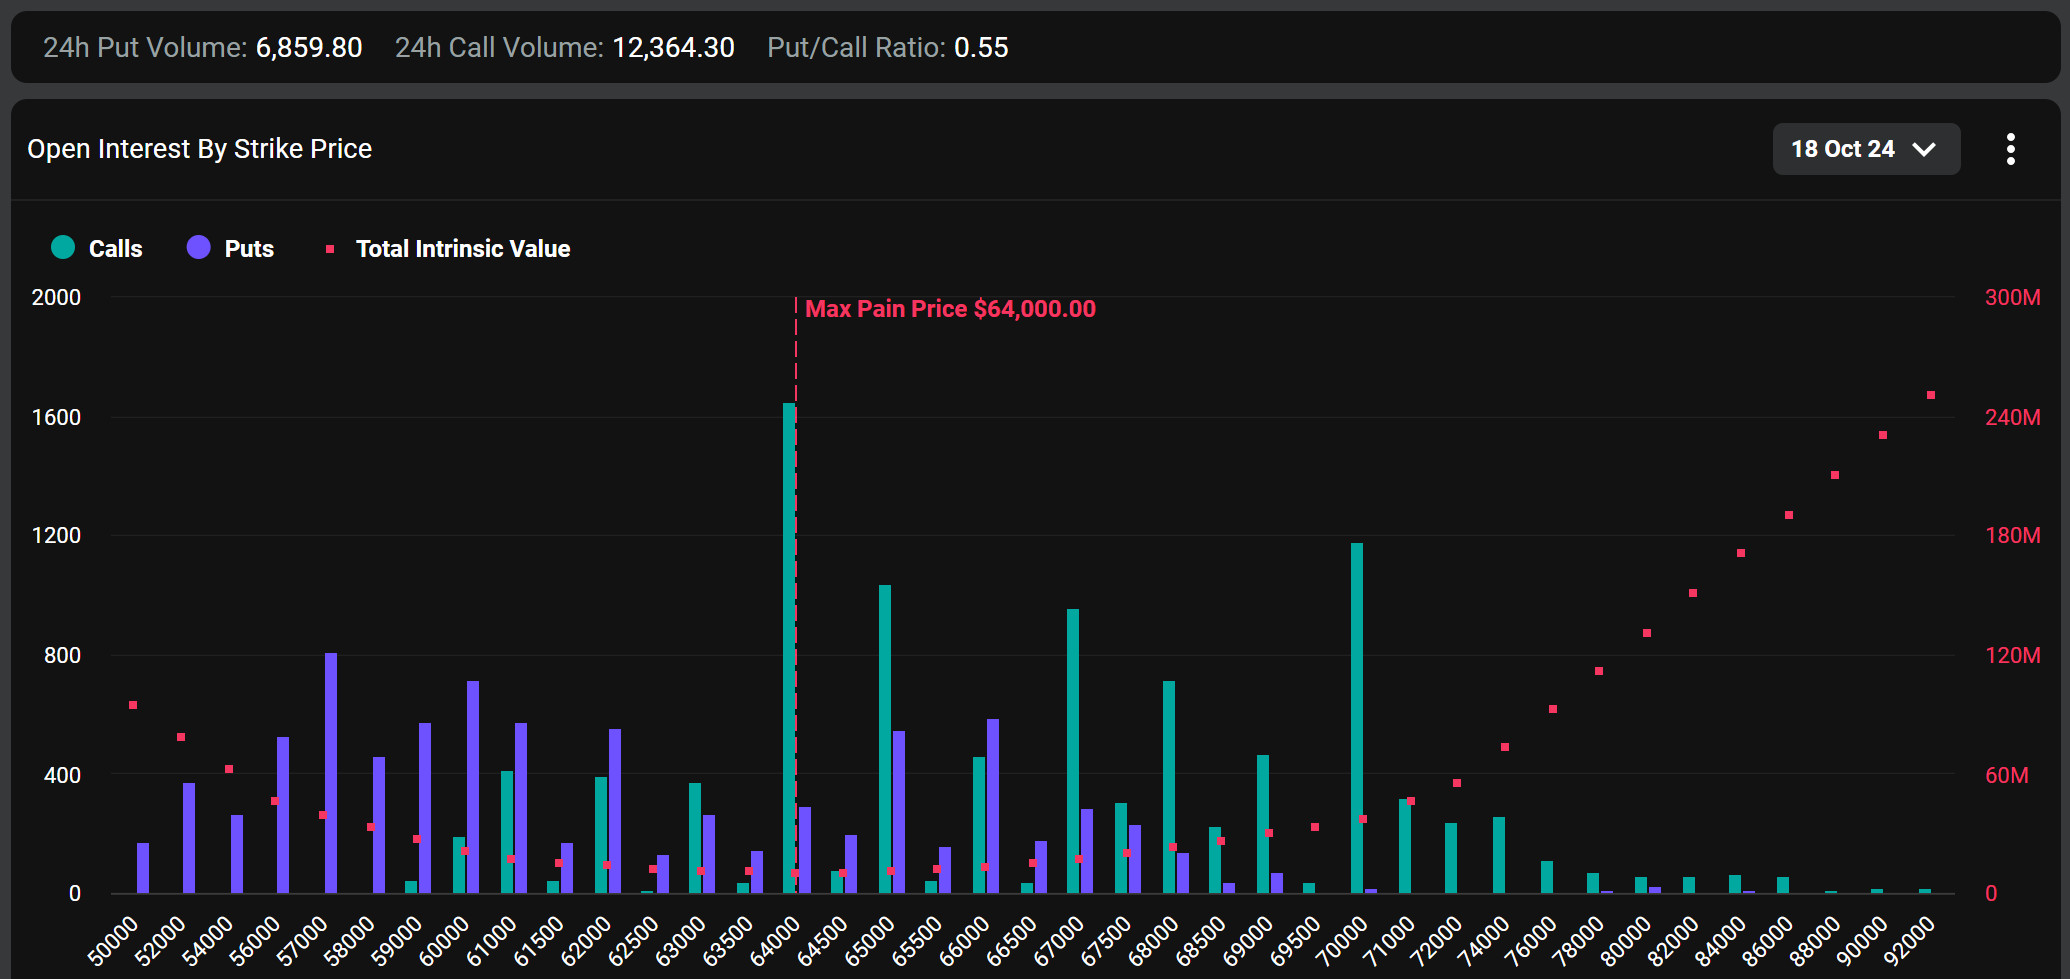Click the 180M right axis label
This screenshot has height=979, width=2070.
click(2013, 535)
